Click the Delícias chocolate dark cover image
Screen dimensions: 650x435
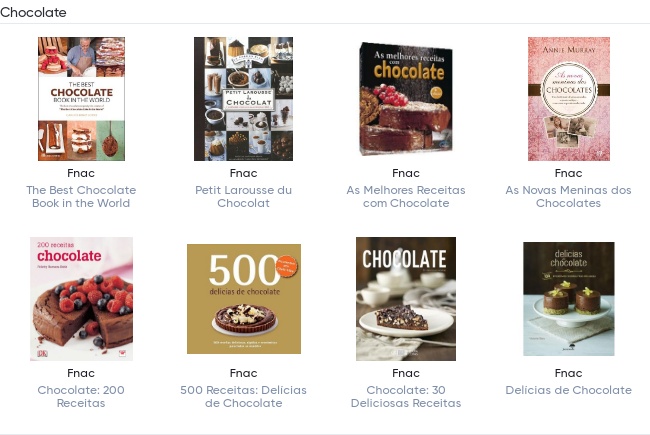(568, 299)
